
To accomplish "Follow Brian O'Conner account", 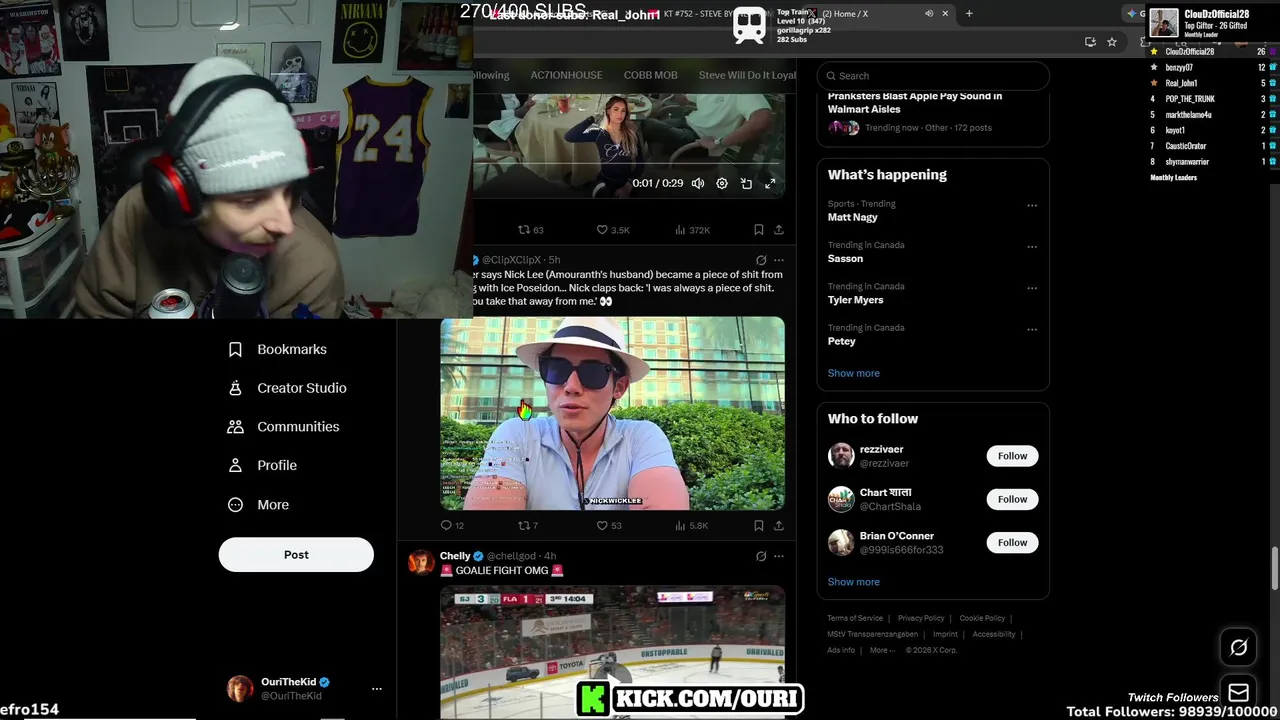I will pyautogui.click(x=1012, y=542).
